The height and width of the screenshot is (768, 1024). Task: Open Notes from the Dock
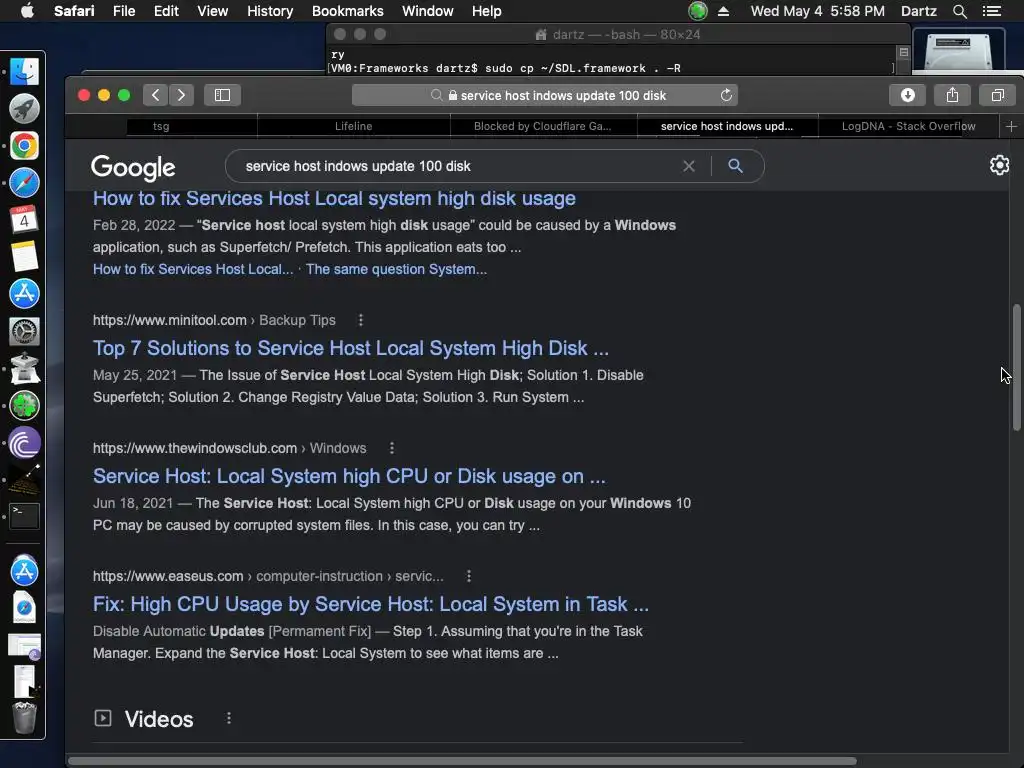click(x=24, y=257)
